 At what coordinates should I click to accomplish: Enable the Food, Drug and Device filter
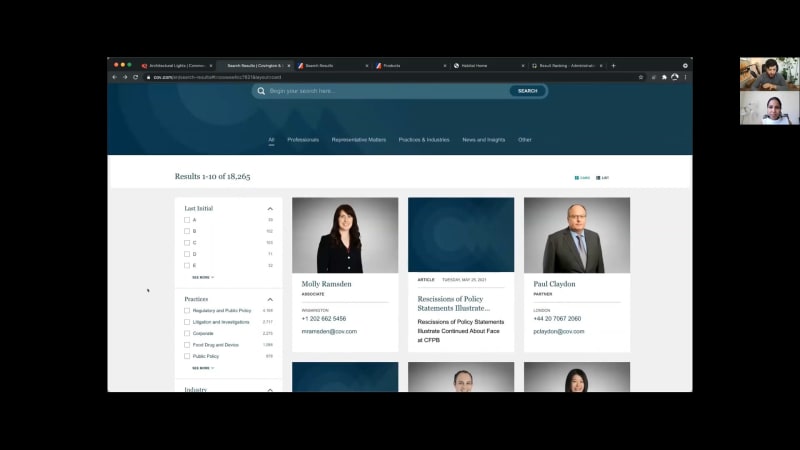(187, 344)
